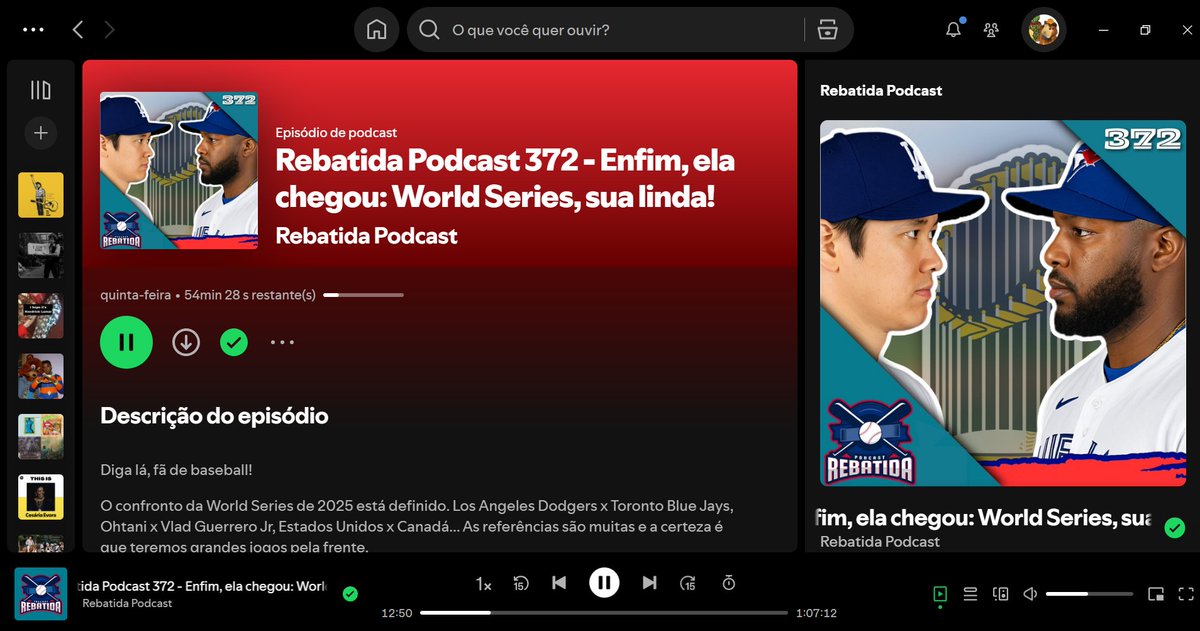Click the episode cover art in header
The height and width of the screenshot is (631, 1200).
(179, 170)
